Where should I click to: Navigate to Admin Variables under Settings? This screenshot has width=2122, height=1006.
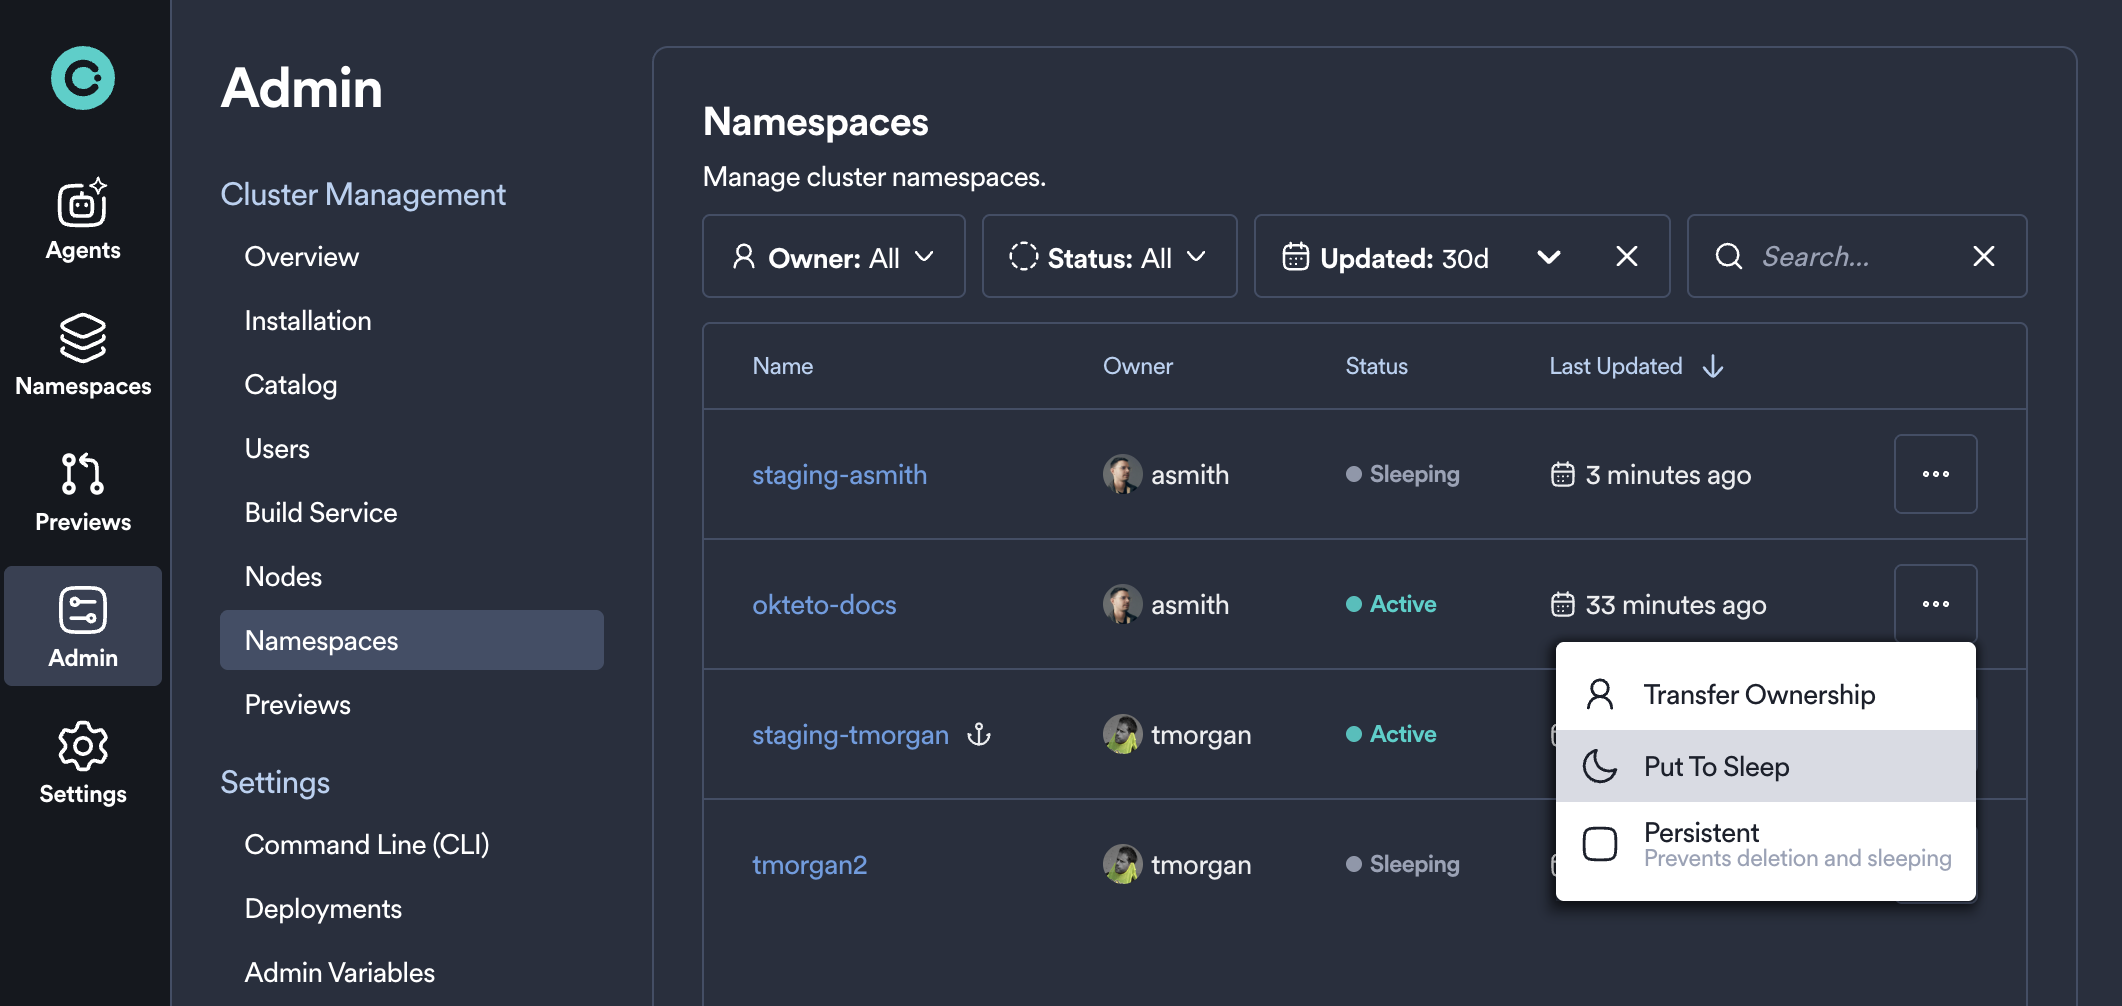pyautogui.click(x=339, y=971)
